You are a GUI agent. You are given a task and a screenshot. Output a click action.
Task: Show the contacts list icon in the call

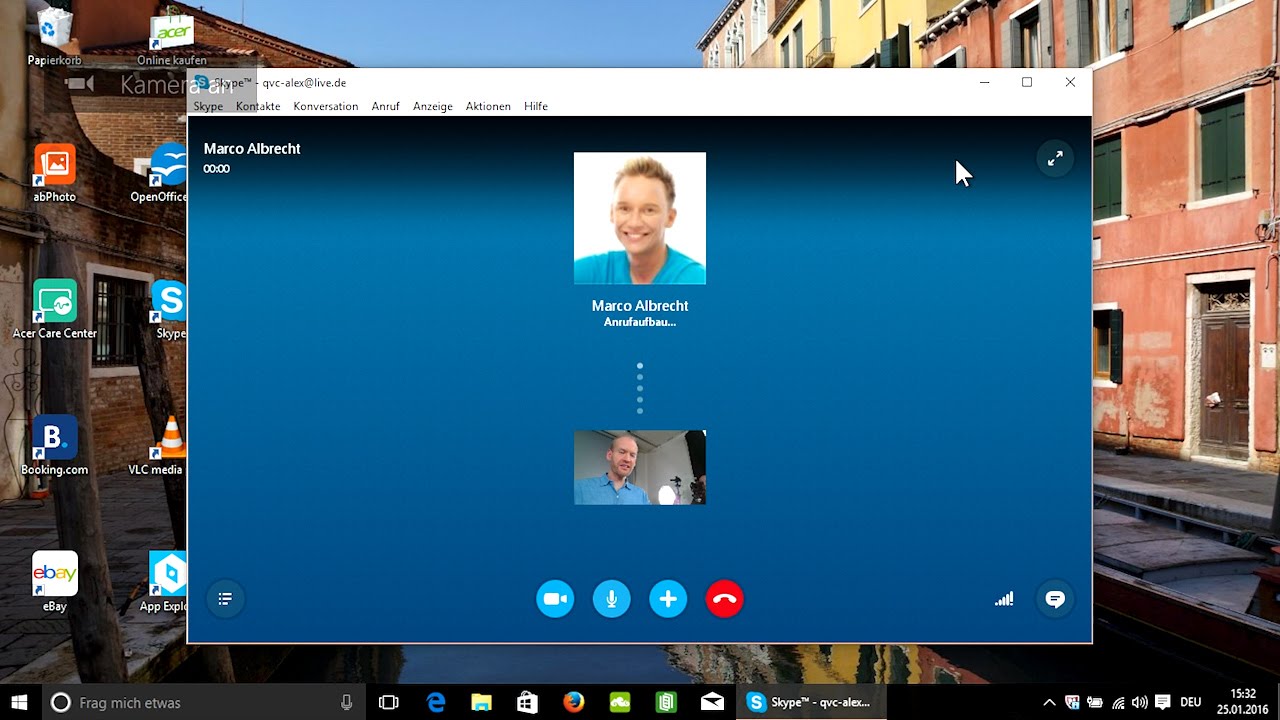225,599
